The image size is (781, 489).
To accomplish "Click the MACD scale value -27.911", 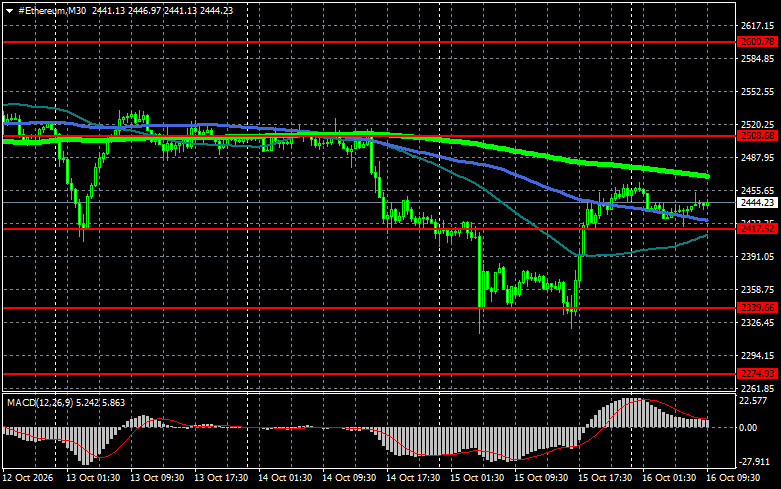I will tap(753, 462).
